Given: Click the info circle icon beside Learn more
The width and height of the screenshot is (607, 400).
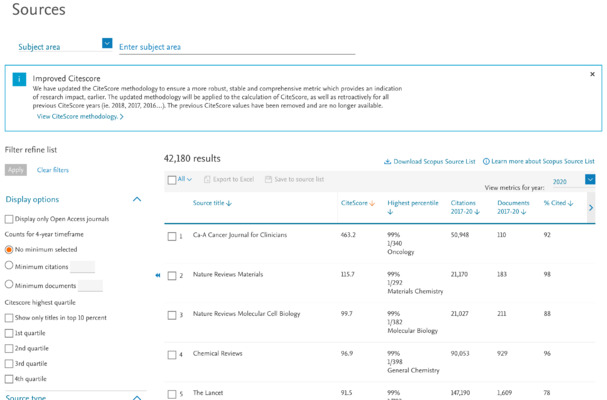Looking at the screenshot, I should [486, 161].
